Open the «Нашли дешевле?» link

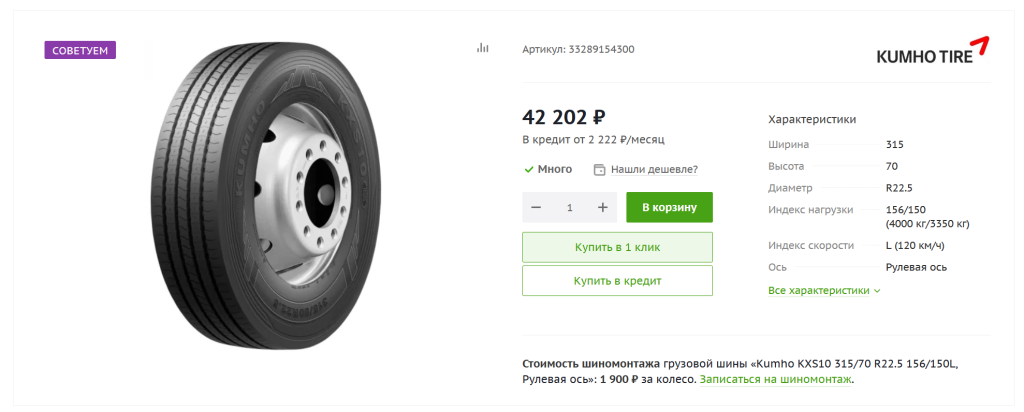click(654, 169)
